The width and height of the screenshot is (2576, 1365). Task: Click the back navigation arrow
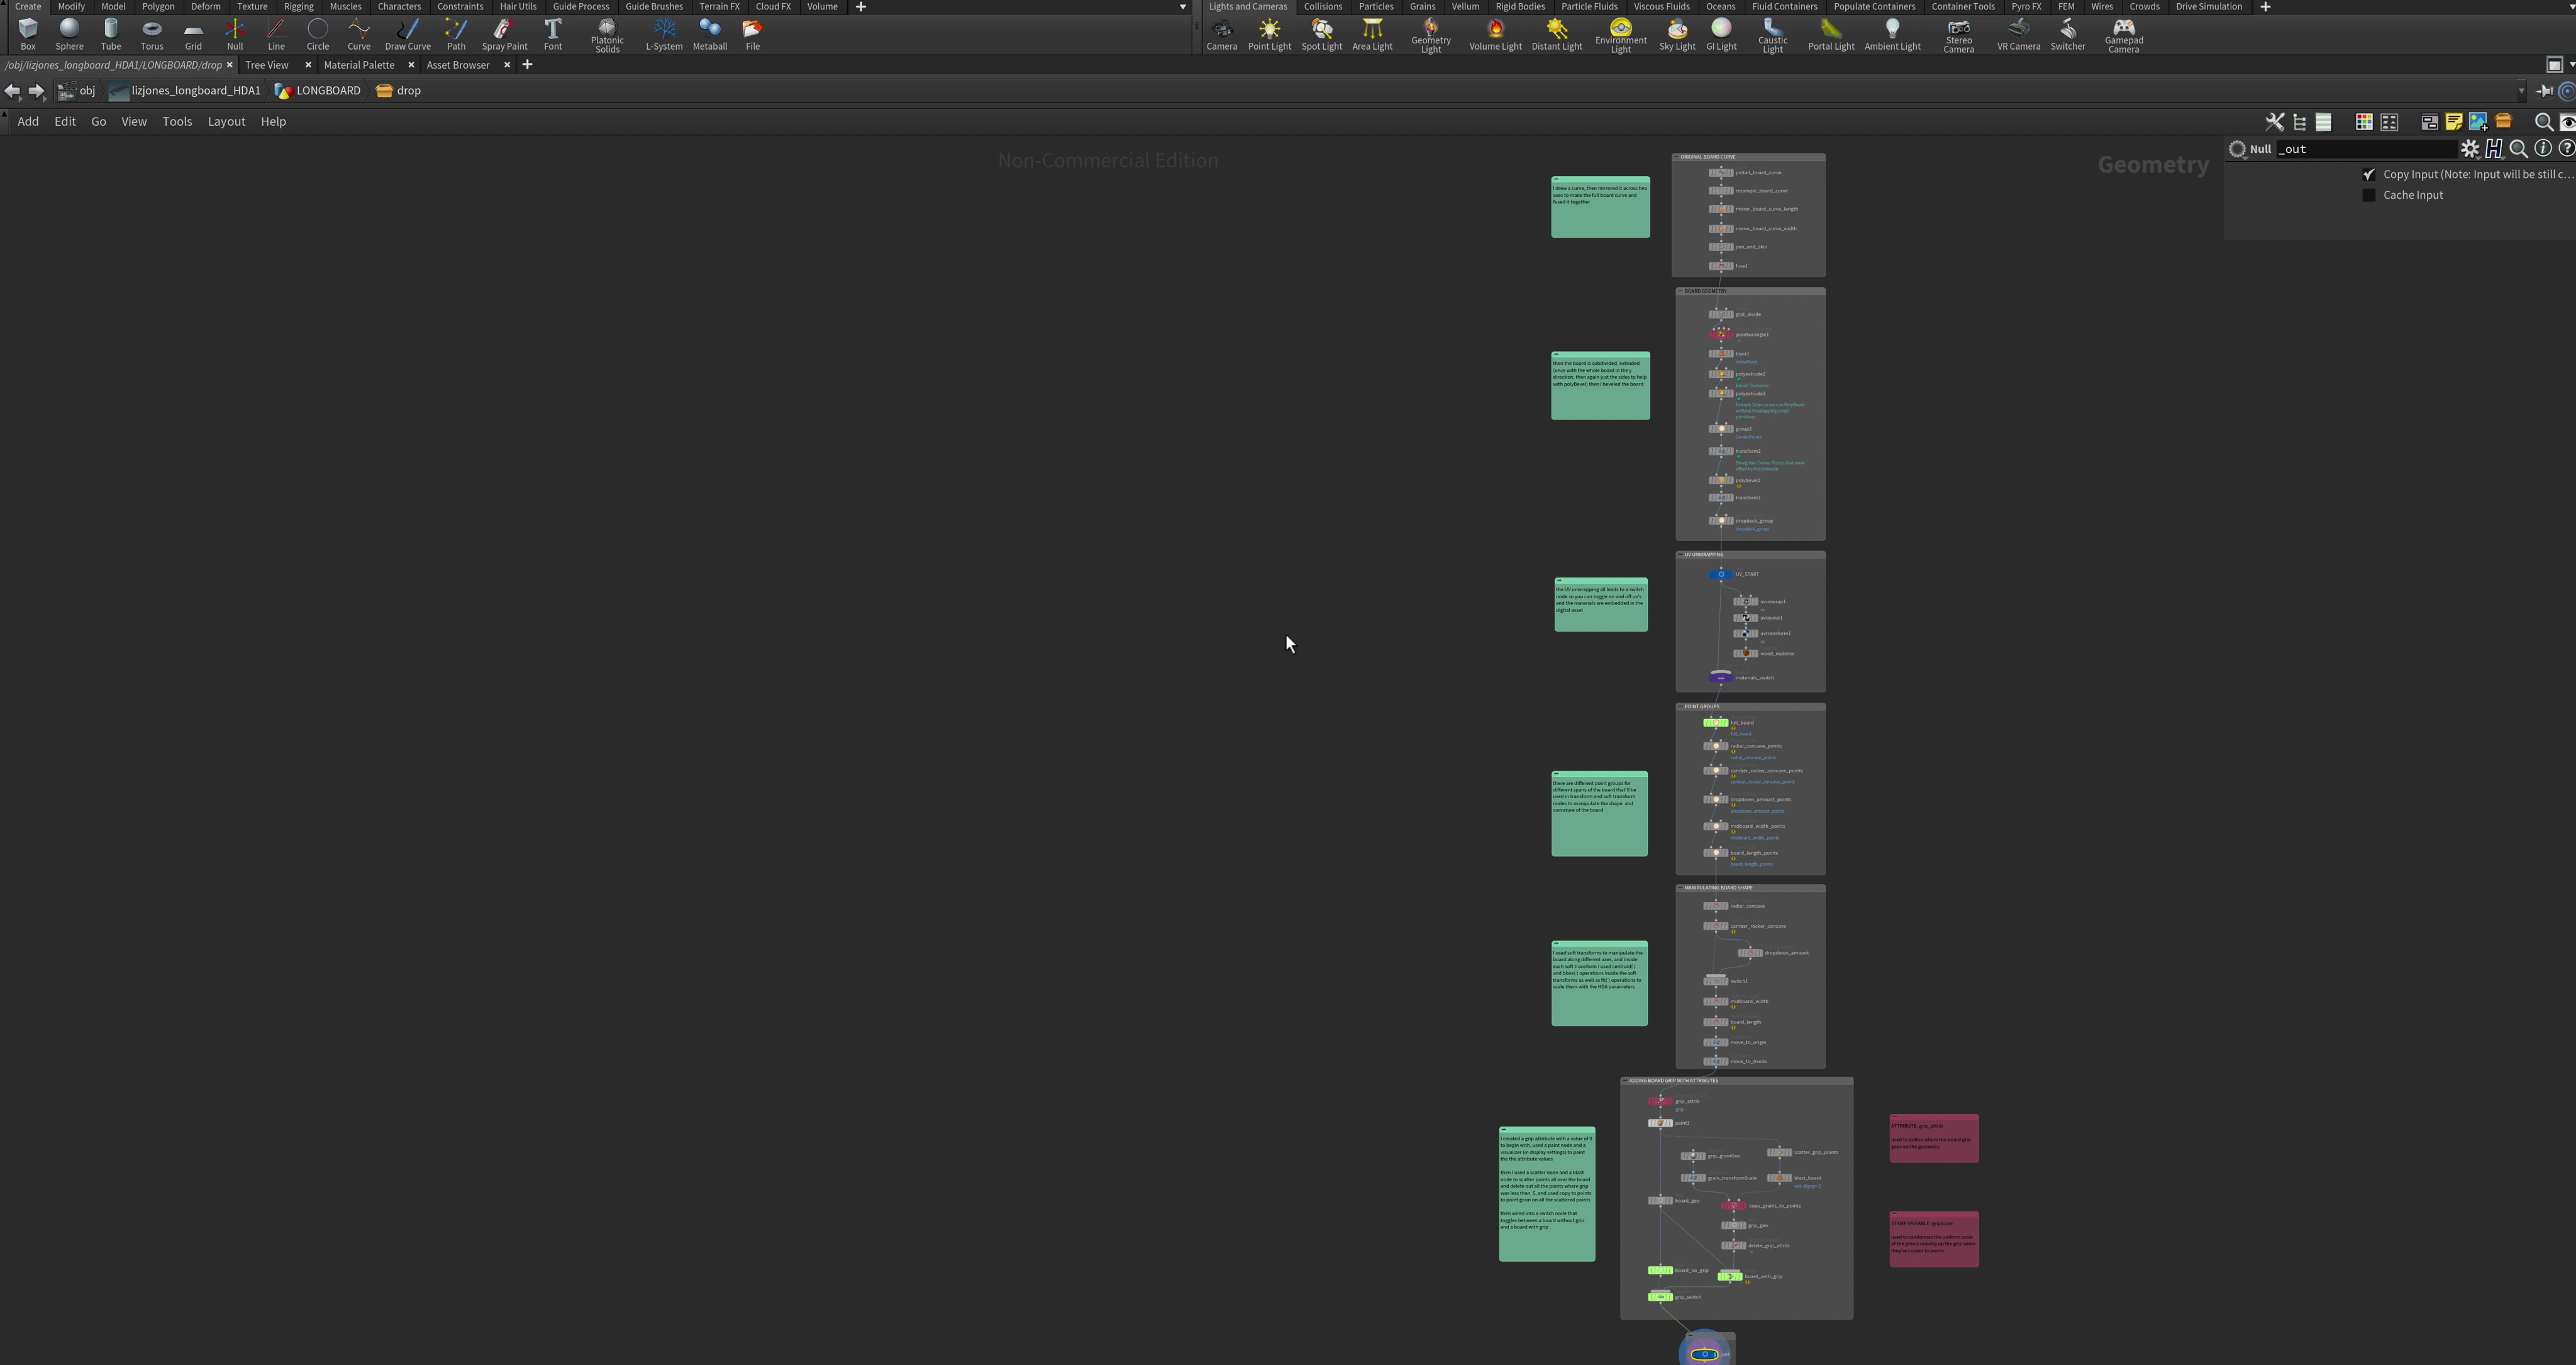[12, 91]
